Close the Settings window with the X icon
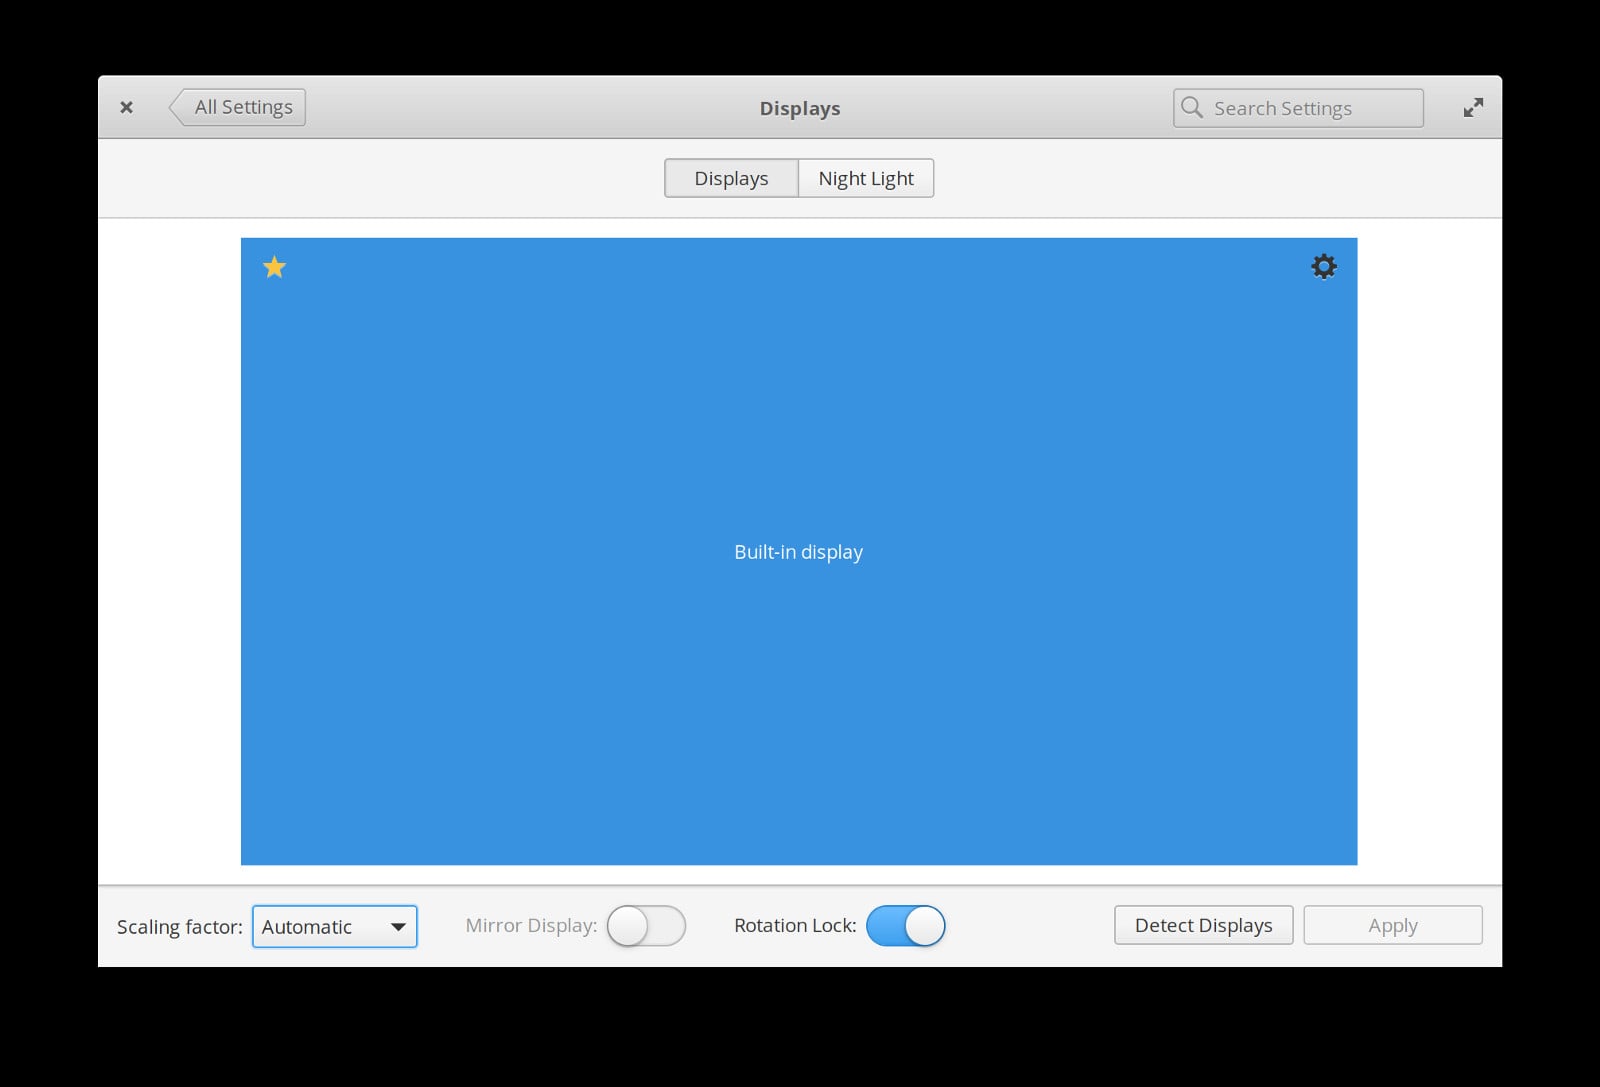This screenshot has width=1600, height=1087. (x=127, y=107)
